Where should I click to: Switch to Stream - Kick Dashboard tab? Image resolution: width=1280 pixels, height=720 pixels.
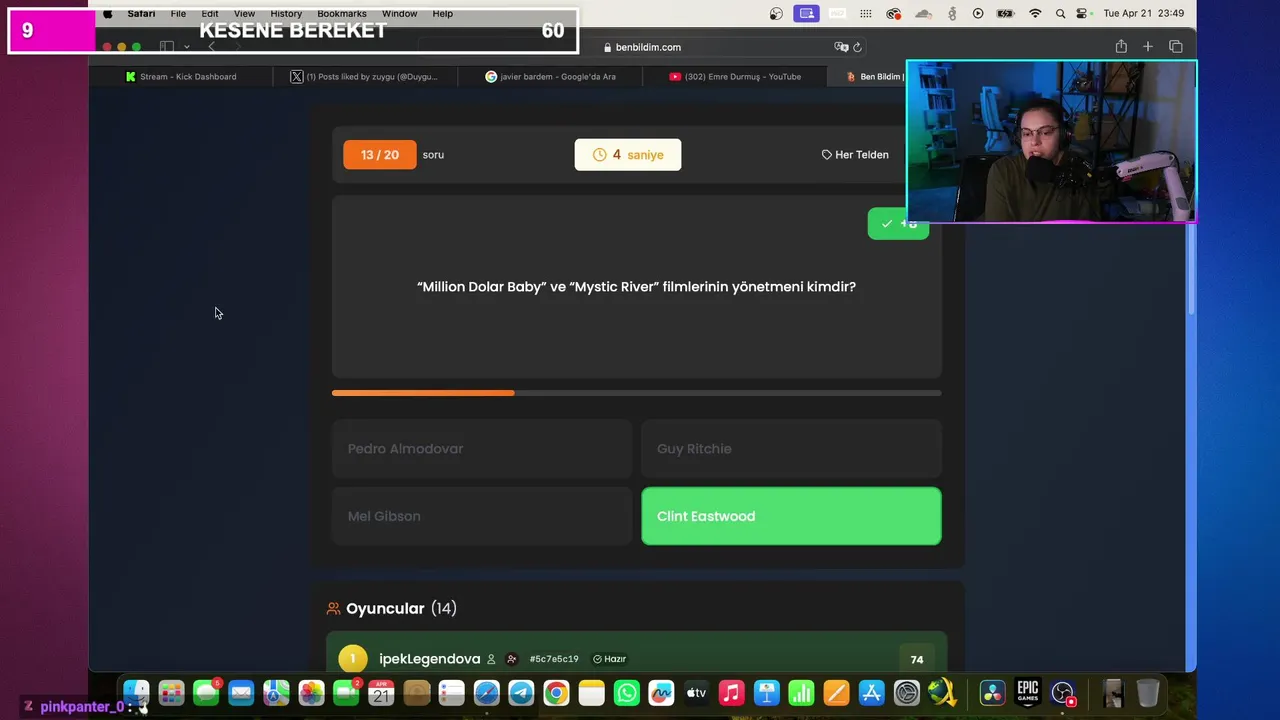point(181,76)
